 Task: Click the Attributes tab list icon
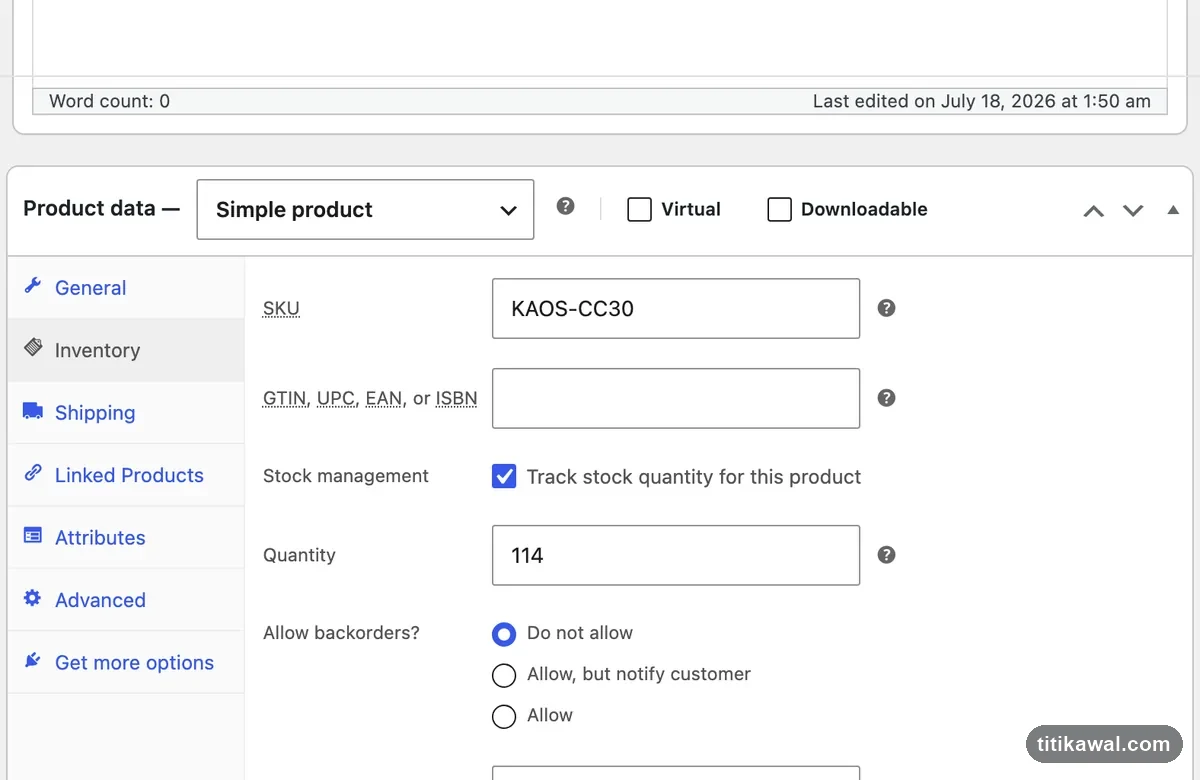[x=33, y=536]
